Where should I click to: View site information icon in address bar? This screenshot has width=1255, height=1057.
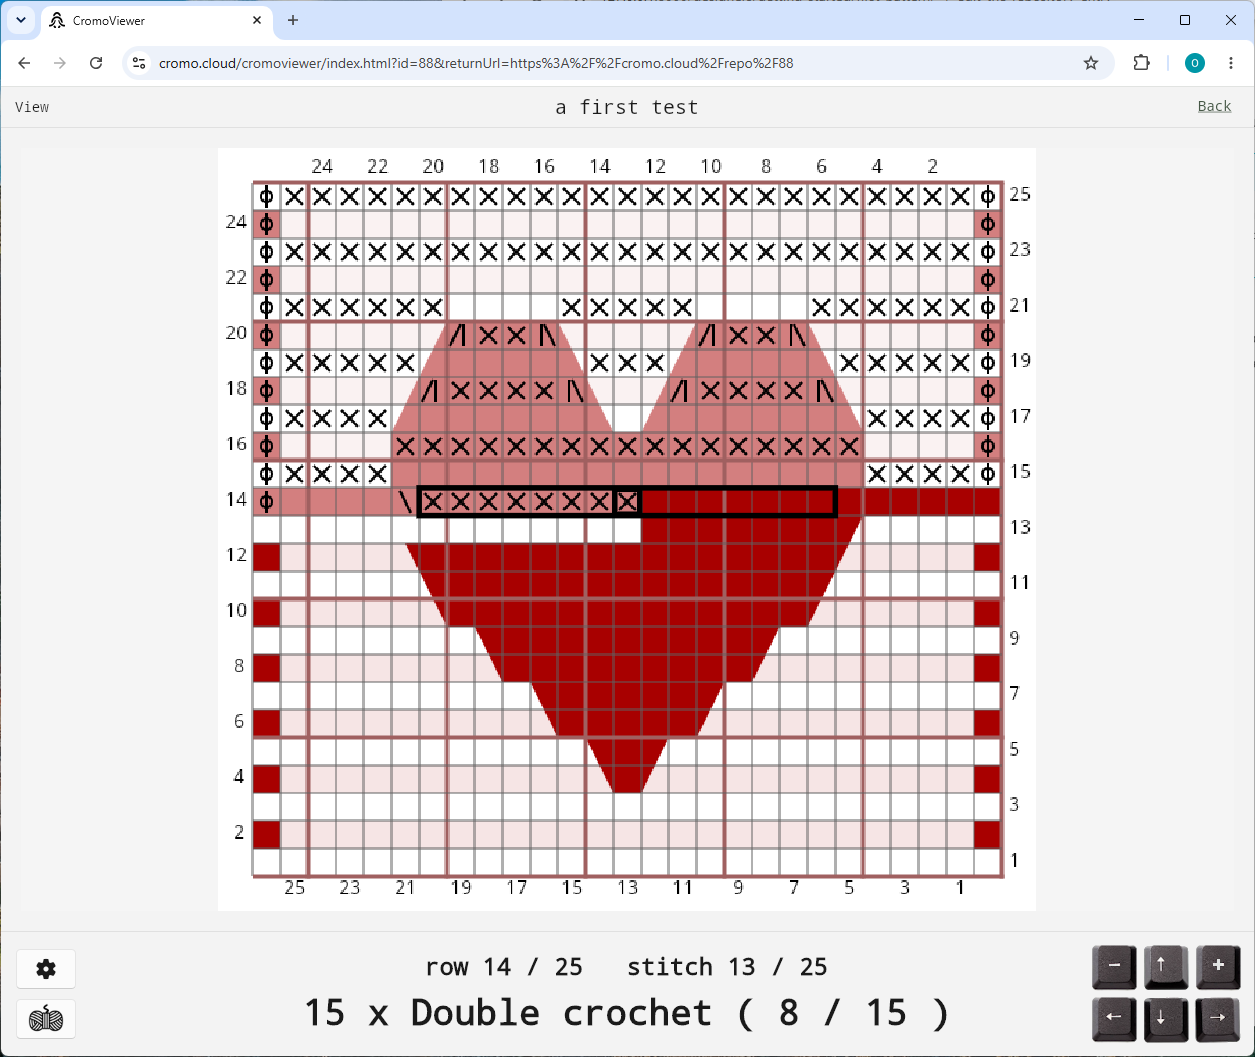click(139, 63)
